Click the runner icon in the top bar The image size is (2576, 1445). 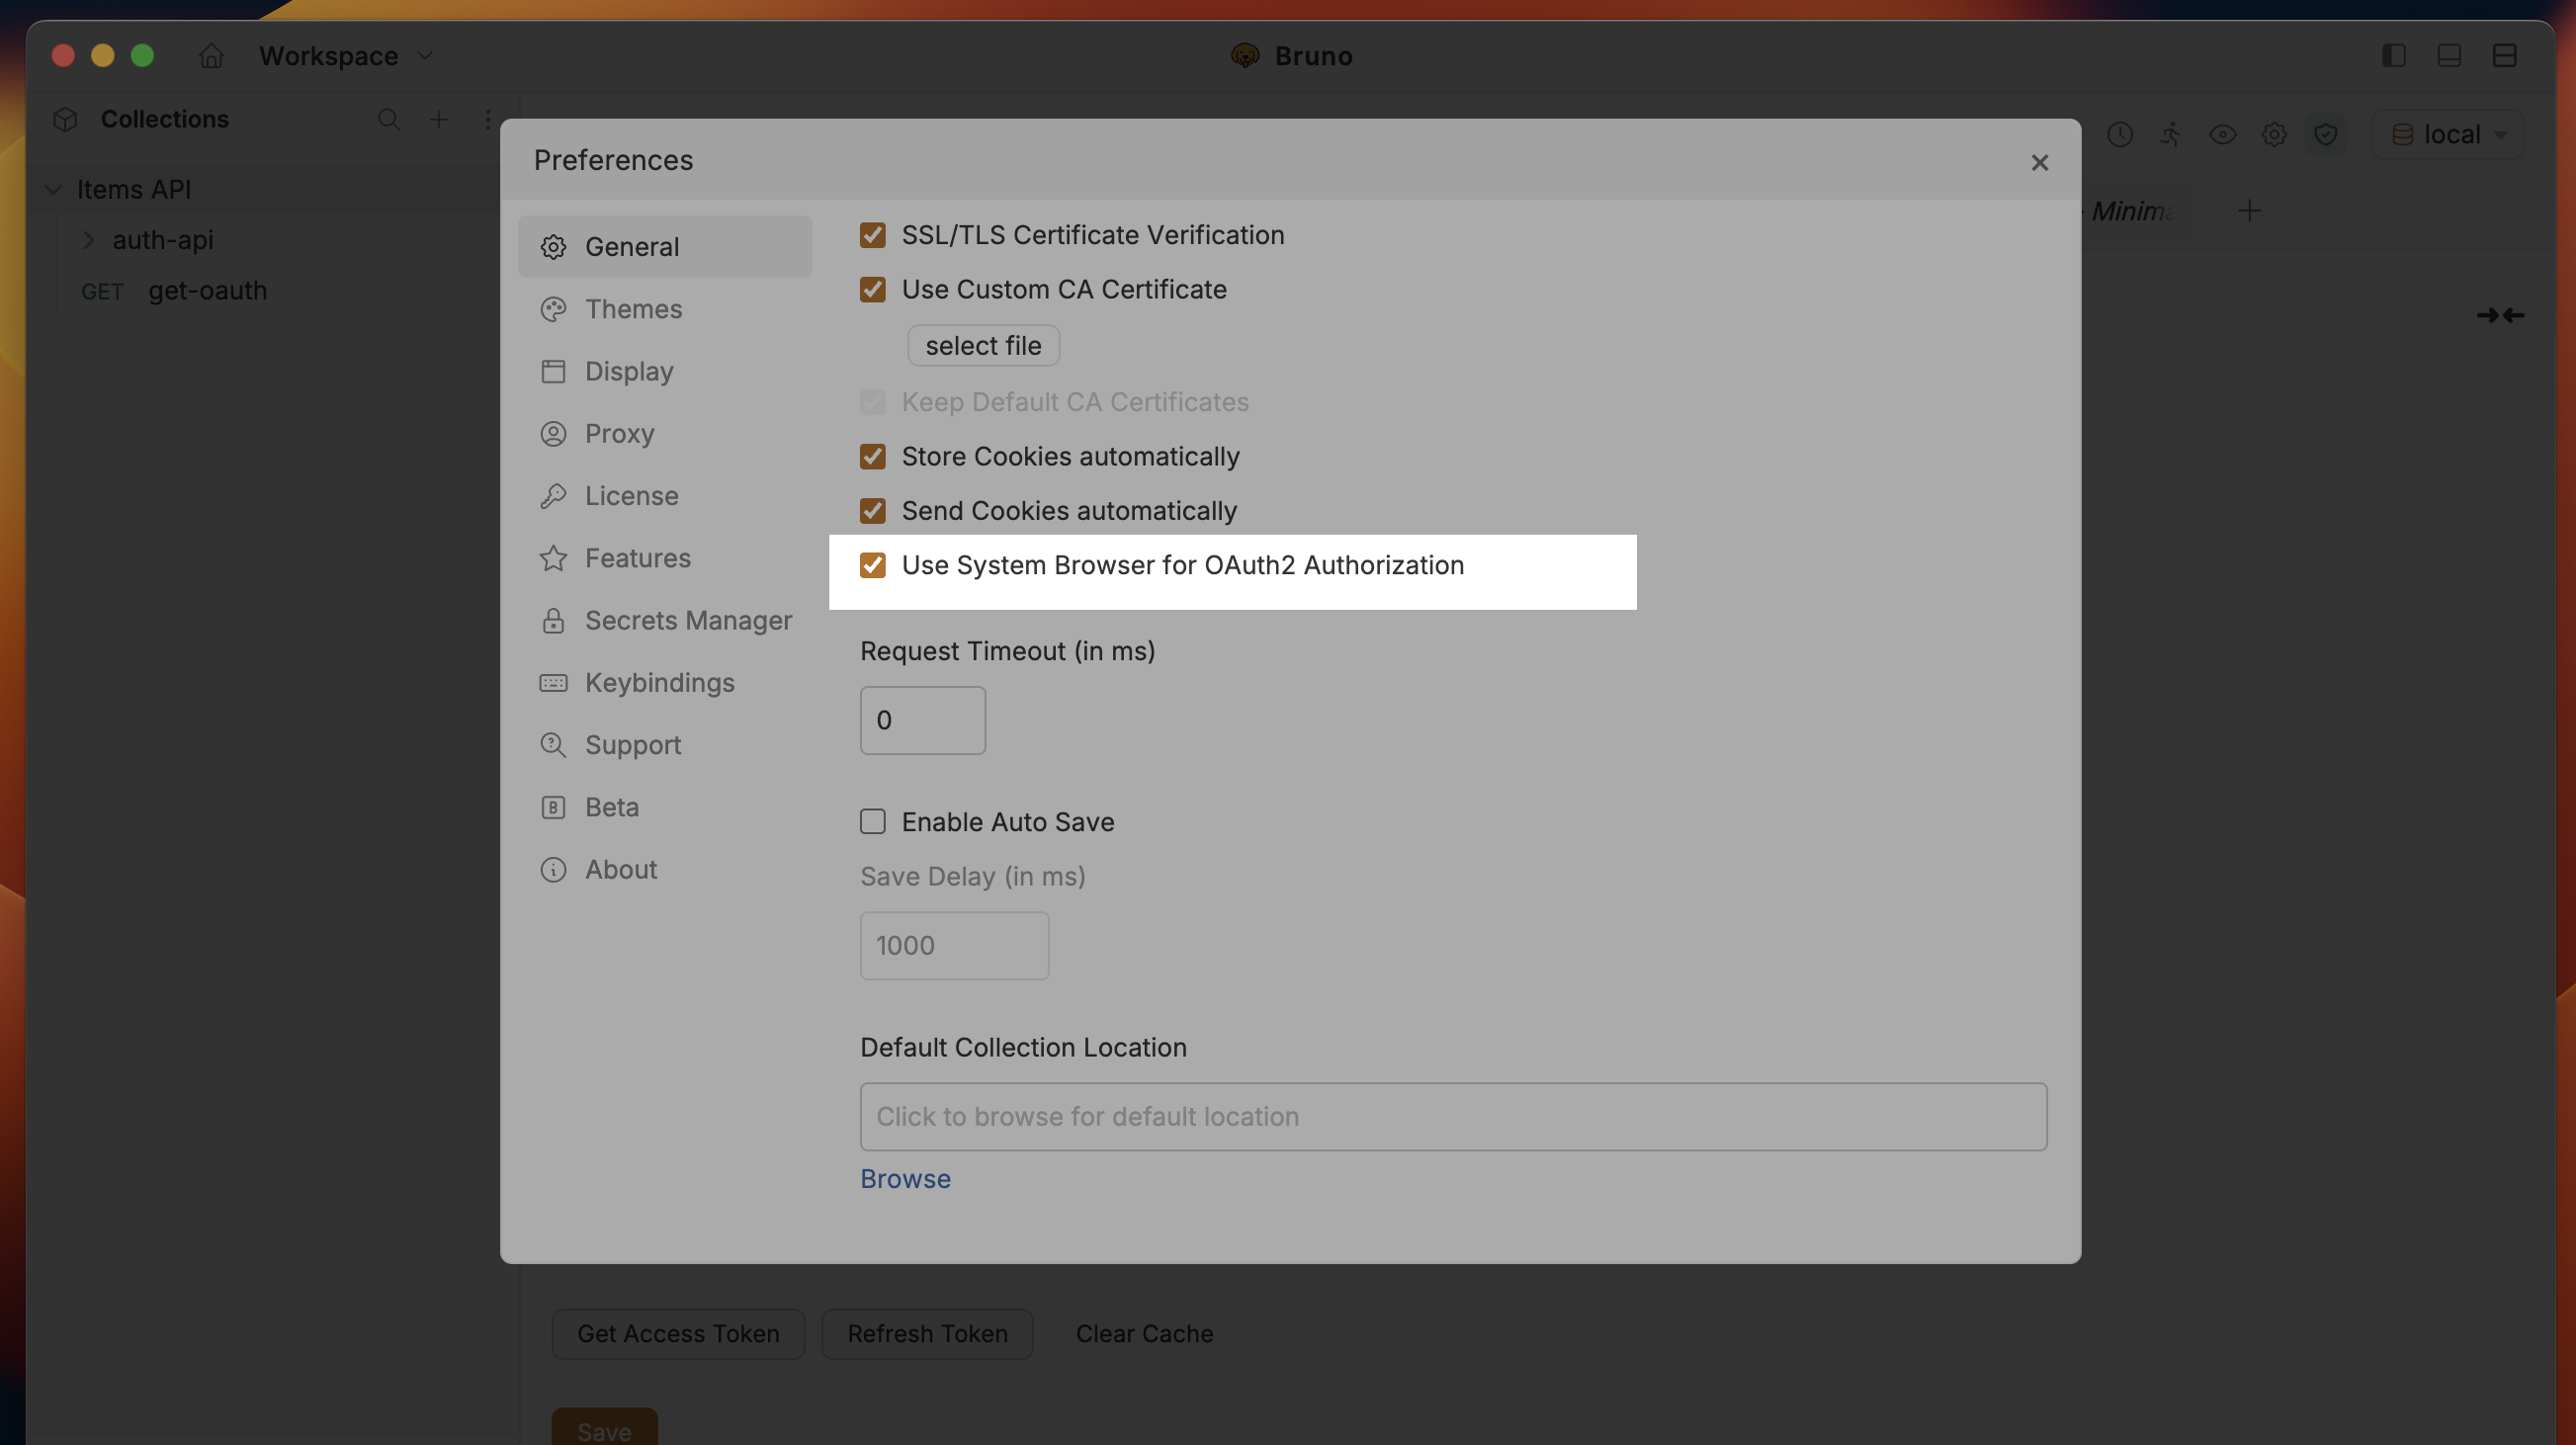[x=2171, y=134]
